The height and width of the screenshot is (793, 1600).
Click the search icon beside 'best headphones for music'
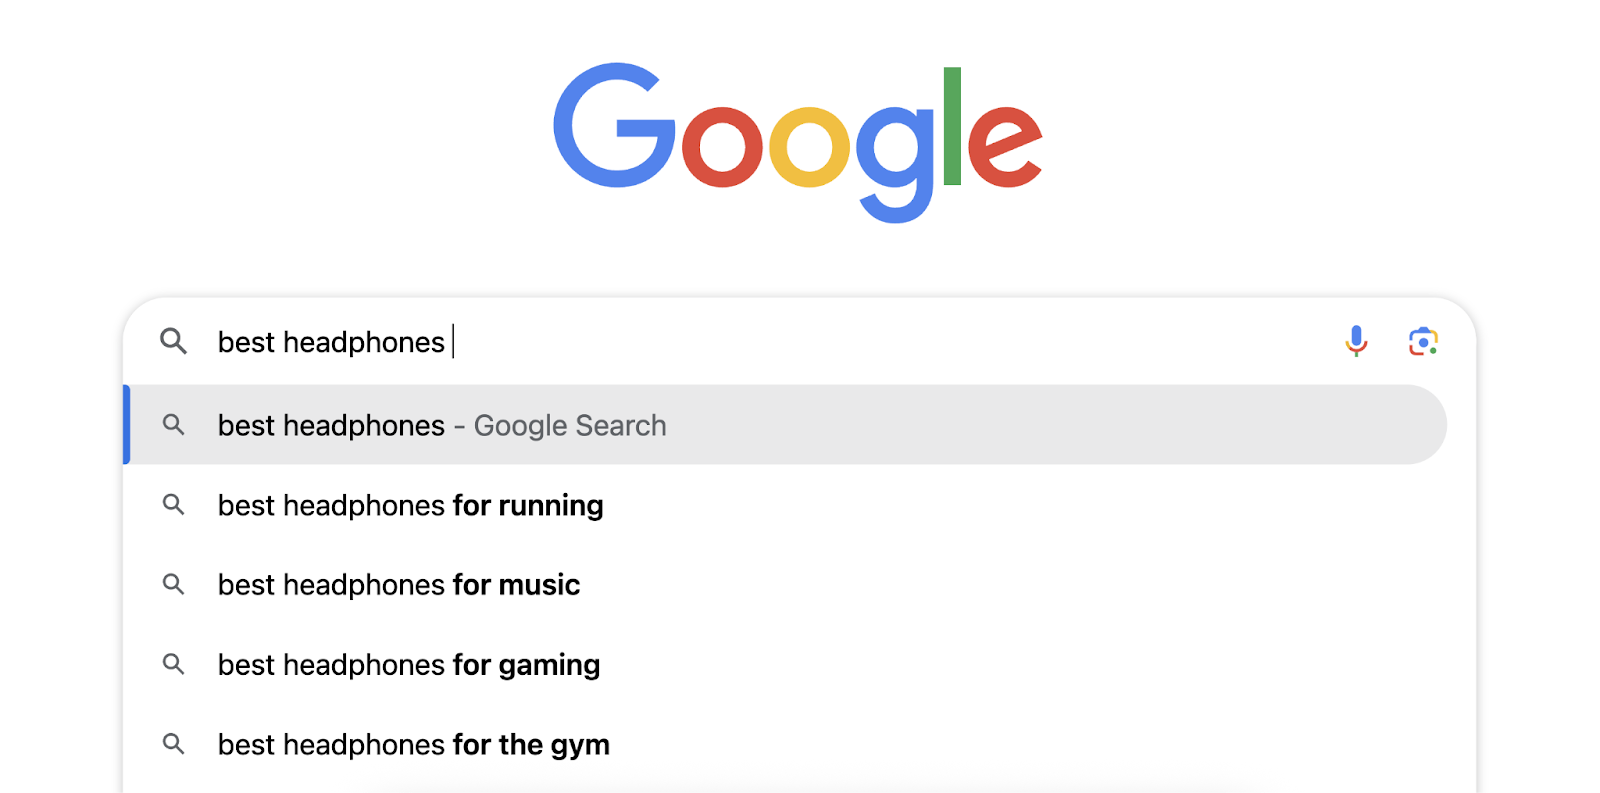tap(173, 584)
